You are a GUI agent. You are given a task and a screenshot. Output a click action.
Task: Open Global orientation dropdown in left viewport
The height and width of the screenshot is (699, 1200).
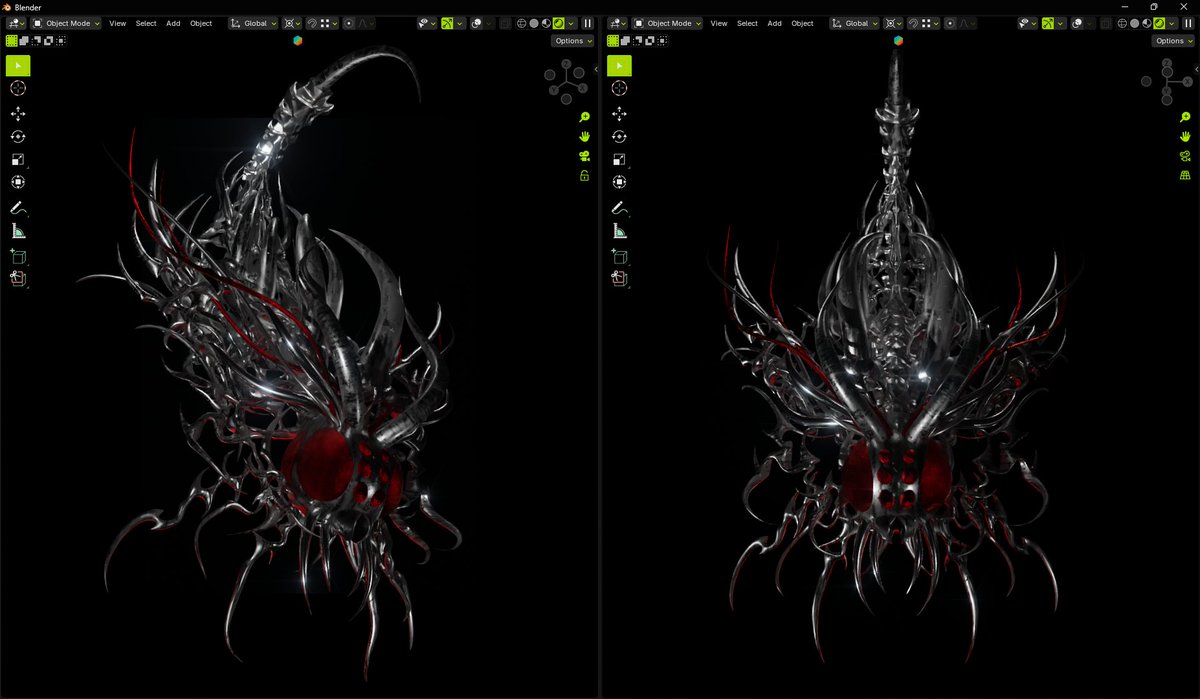(x=253, y=23)
